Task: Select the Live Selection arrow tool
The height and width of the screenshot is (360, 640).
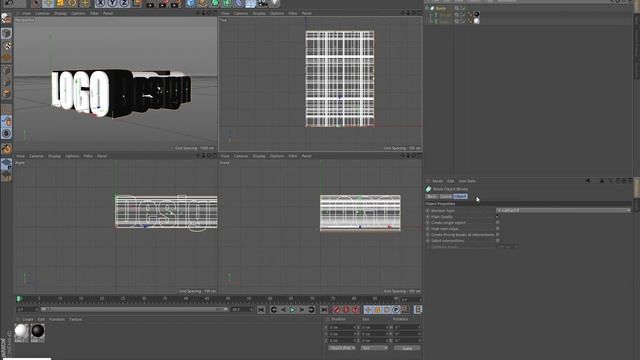Action: tap(36, 3)
